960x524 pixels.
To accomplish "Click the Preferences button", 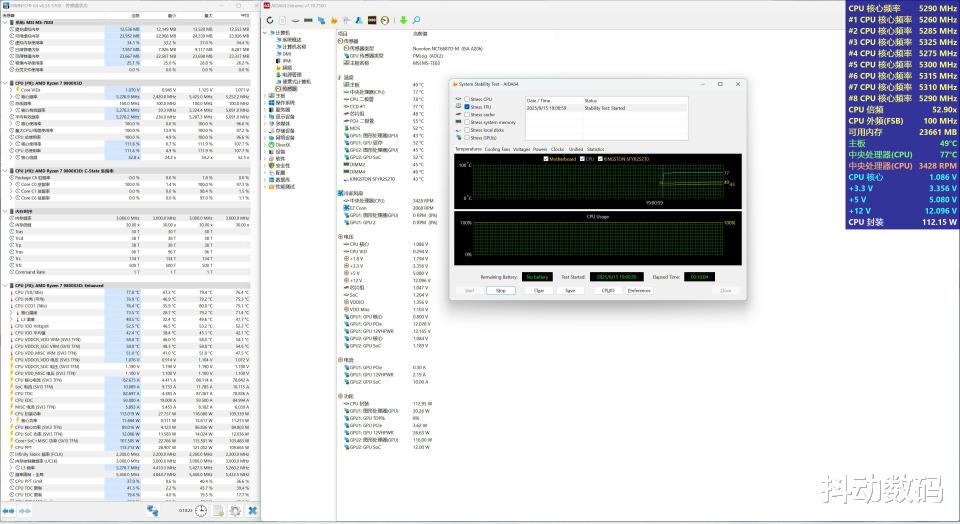I will click(x=639, y=290).
